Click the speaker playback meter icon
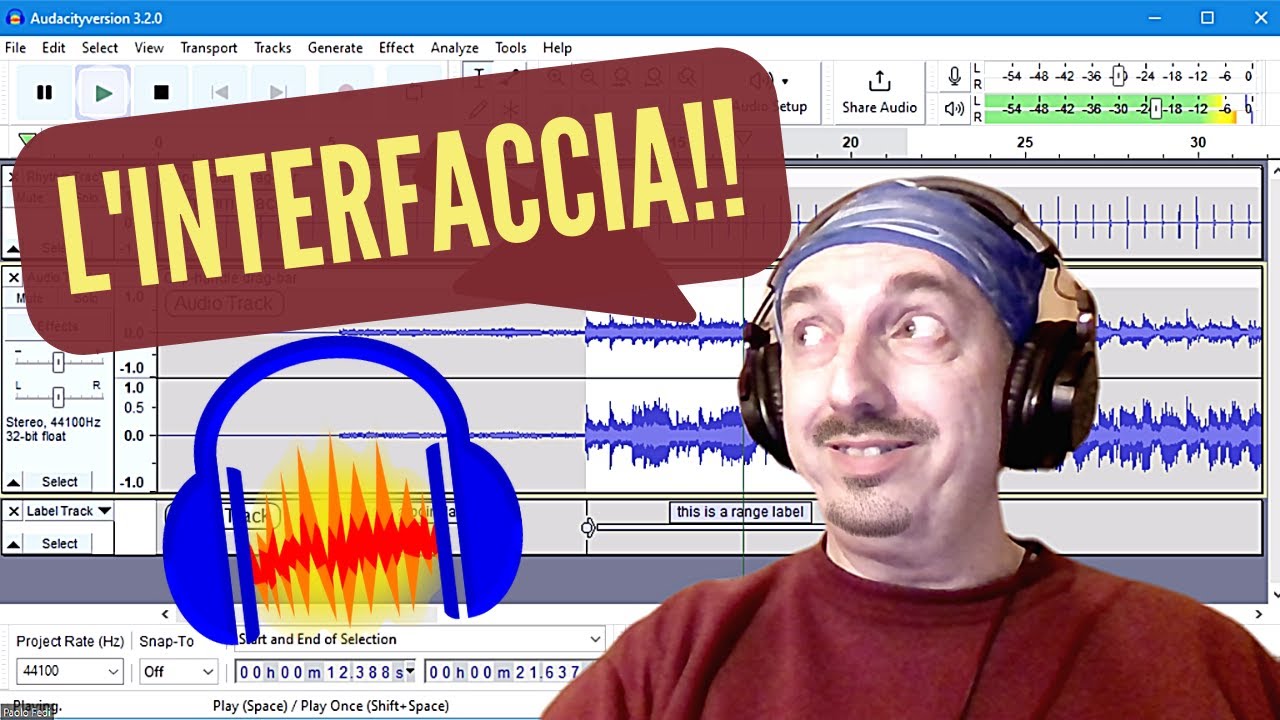 pyautogui.click(x=955, y=108)
